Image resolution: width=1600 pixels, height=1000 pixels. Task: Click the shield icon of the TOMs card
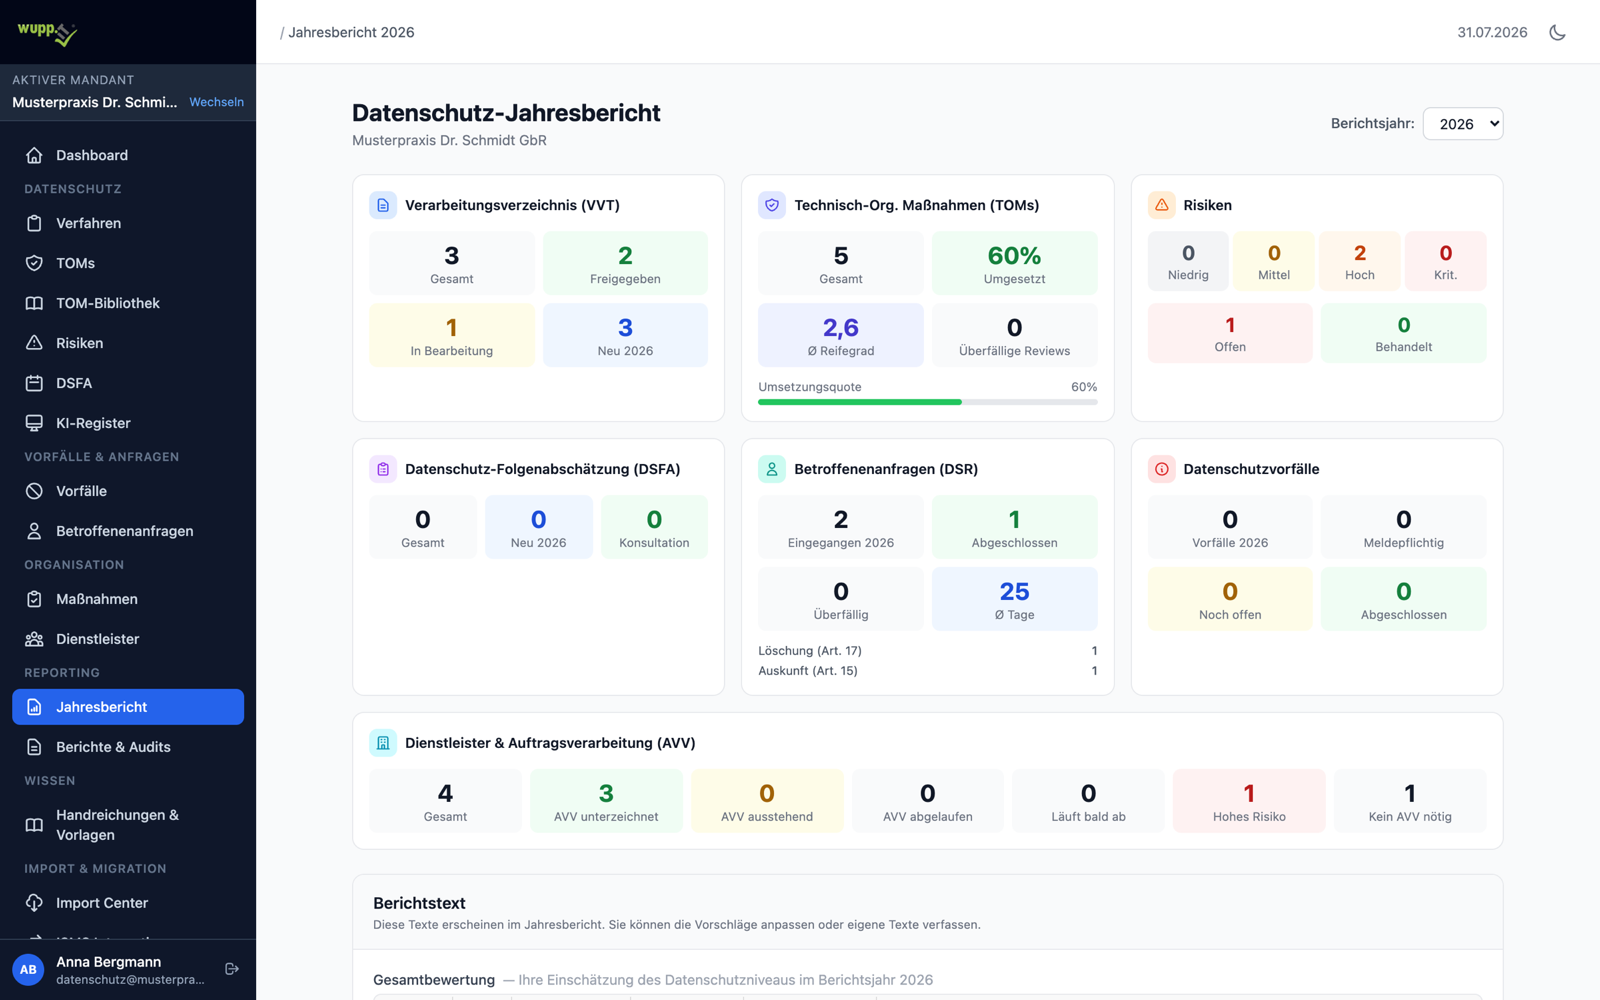click(772, 205)
